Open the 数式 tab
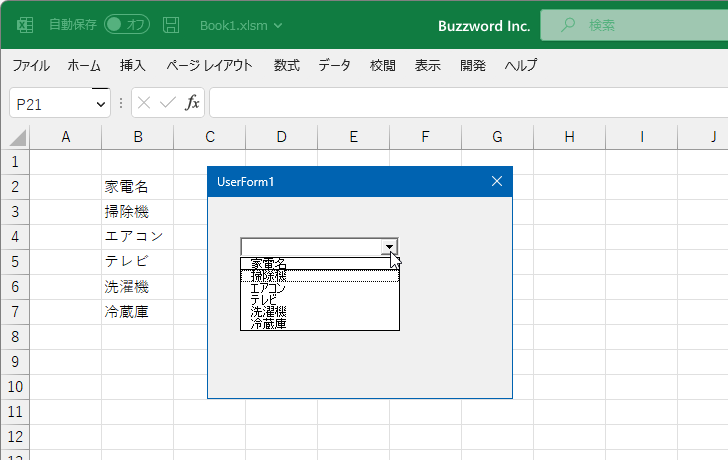Viewport: 728px width, 460px height. pos(286,65)
